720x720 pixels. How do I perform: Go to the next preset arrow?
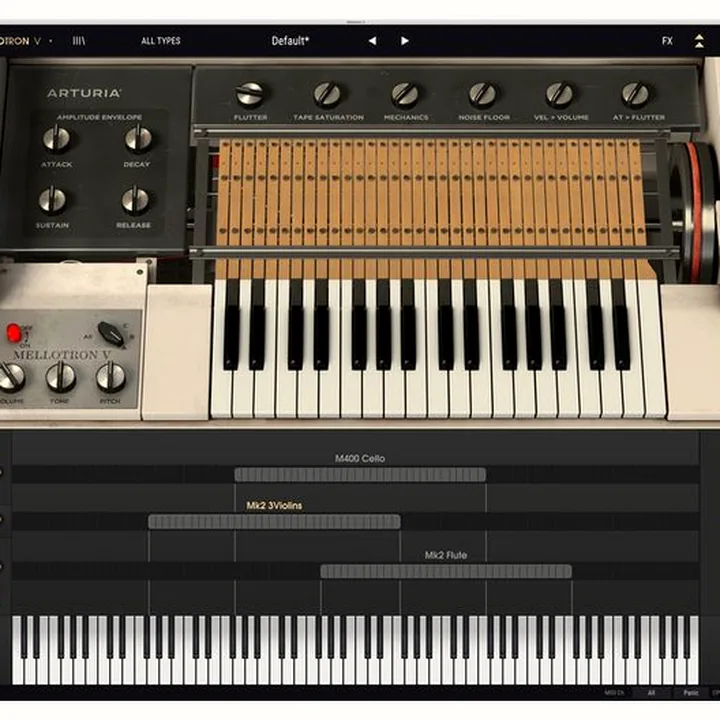click(x=405, y=41)
